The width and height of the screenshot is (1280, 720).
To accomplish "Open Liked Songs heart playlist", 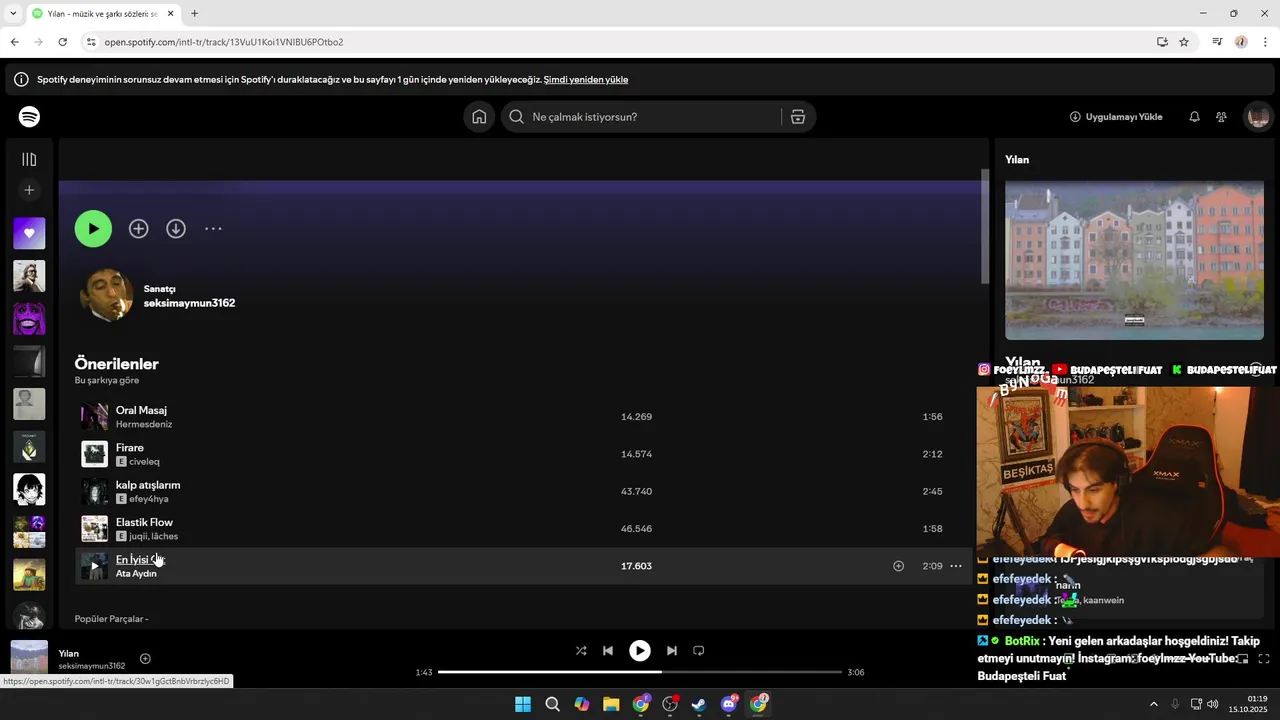I will coord(29,233).
